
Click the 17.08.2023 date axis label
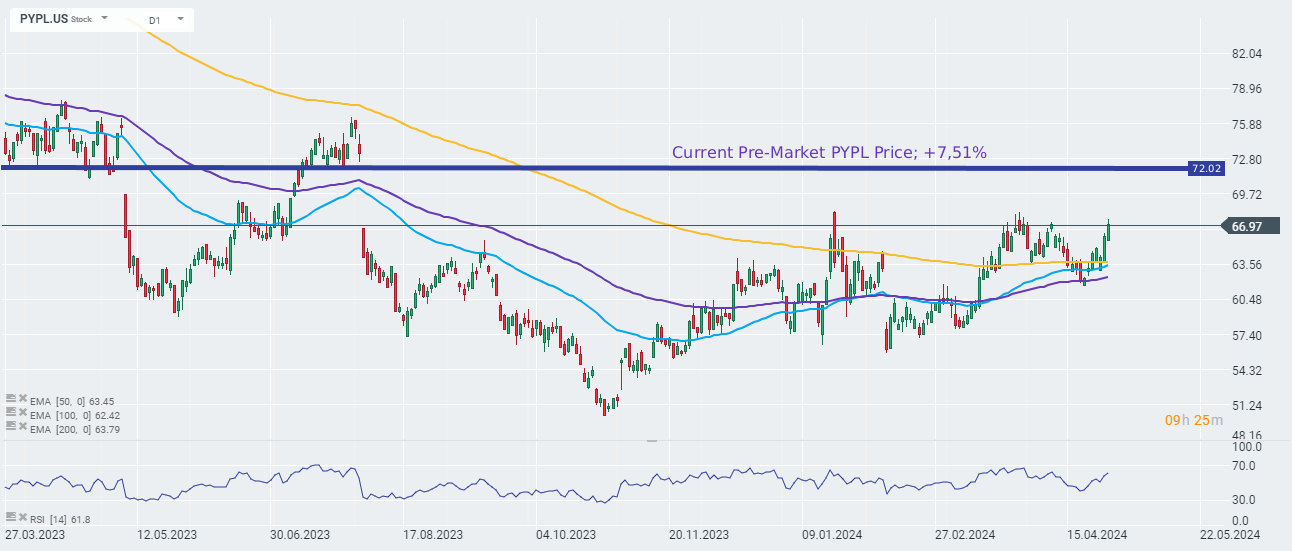[x=433, y=536]
